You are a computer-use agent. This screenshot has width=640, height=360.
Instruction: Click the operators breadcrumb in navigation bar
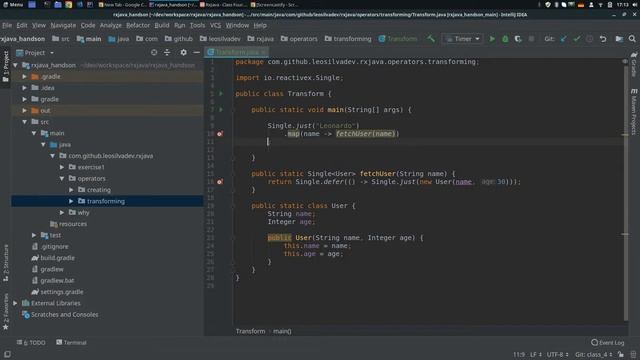(299, 39)
